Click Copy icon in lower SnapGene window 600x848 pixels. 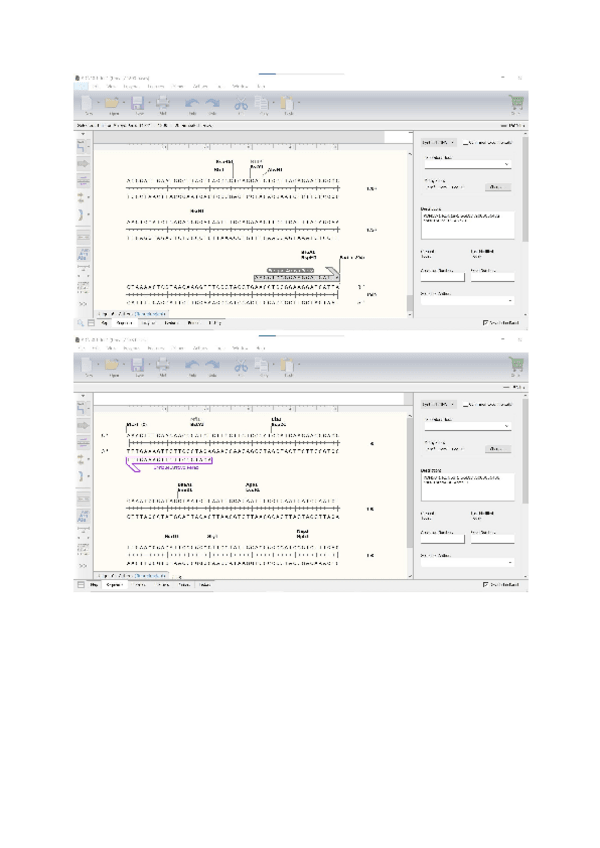coord(262,365)
